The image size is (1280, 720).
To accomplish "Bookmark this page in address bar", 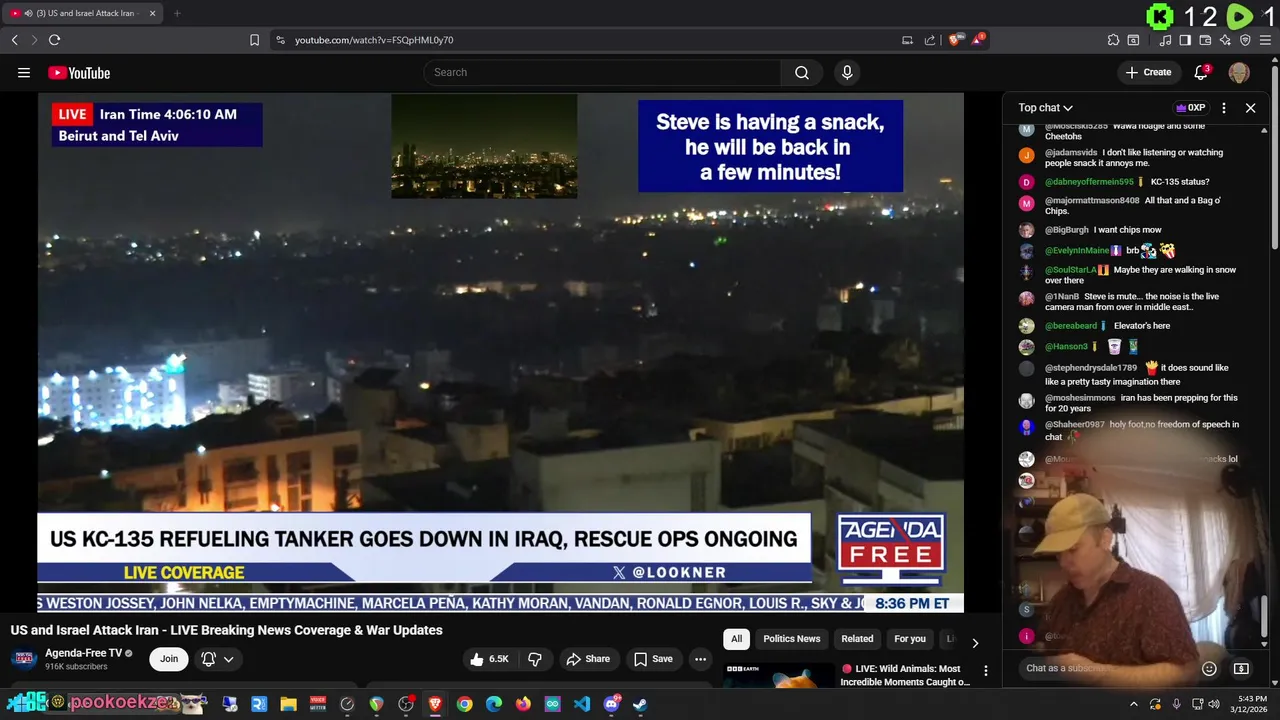I will click(x=254, y=40).
